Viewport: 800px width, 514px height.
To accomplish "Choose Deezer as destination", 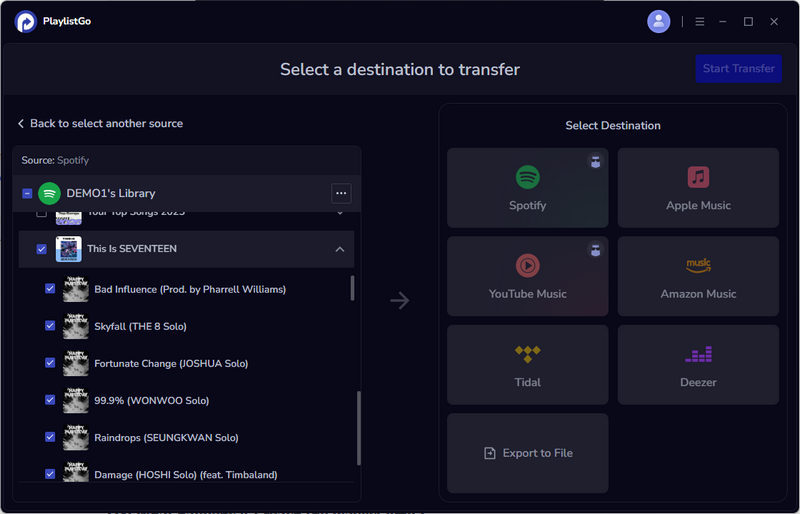I will (x=698, y=364).
